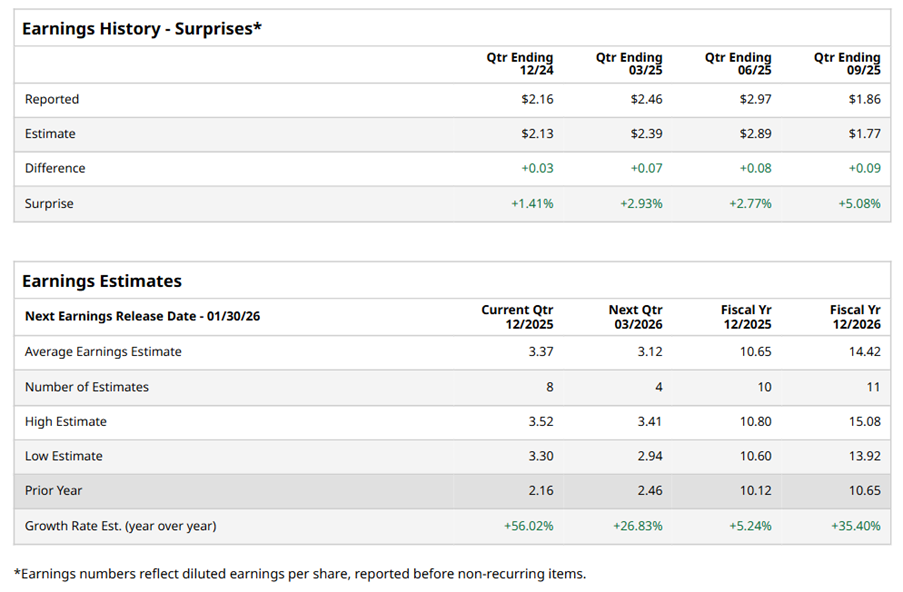The width and height of the screenshot is (903, 592).
Task: Select the Fiscal Yr 12/2026 column header
Action: point(855,316)
